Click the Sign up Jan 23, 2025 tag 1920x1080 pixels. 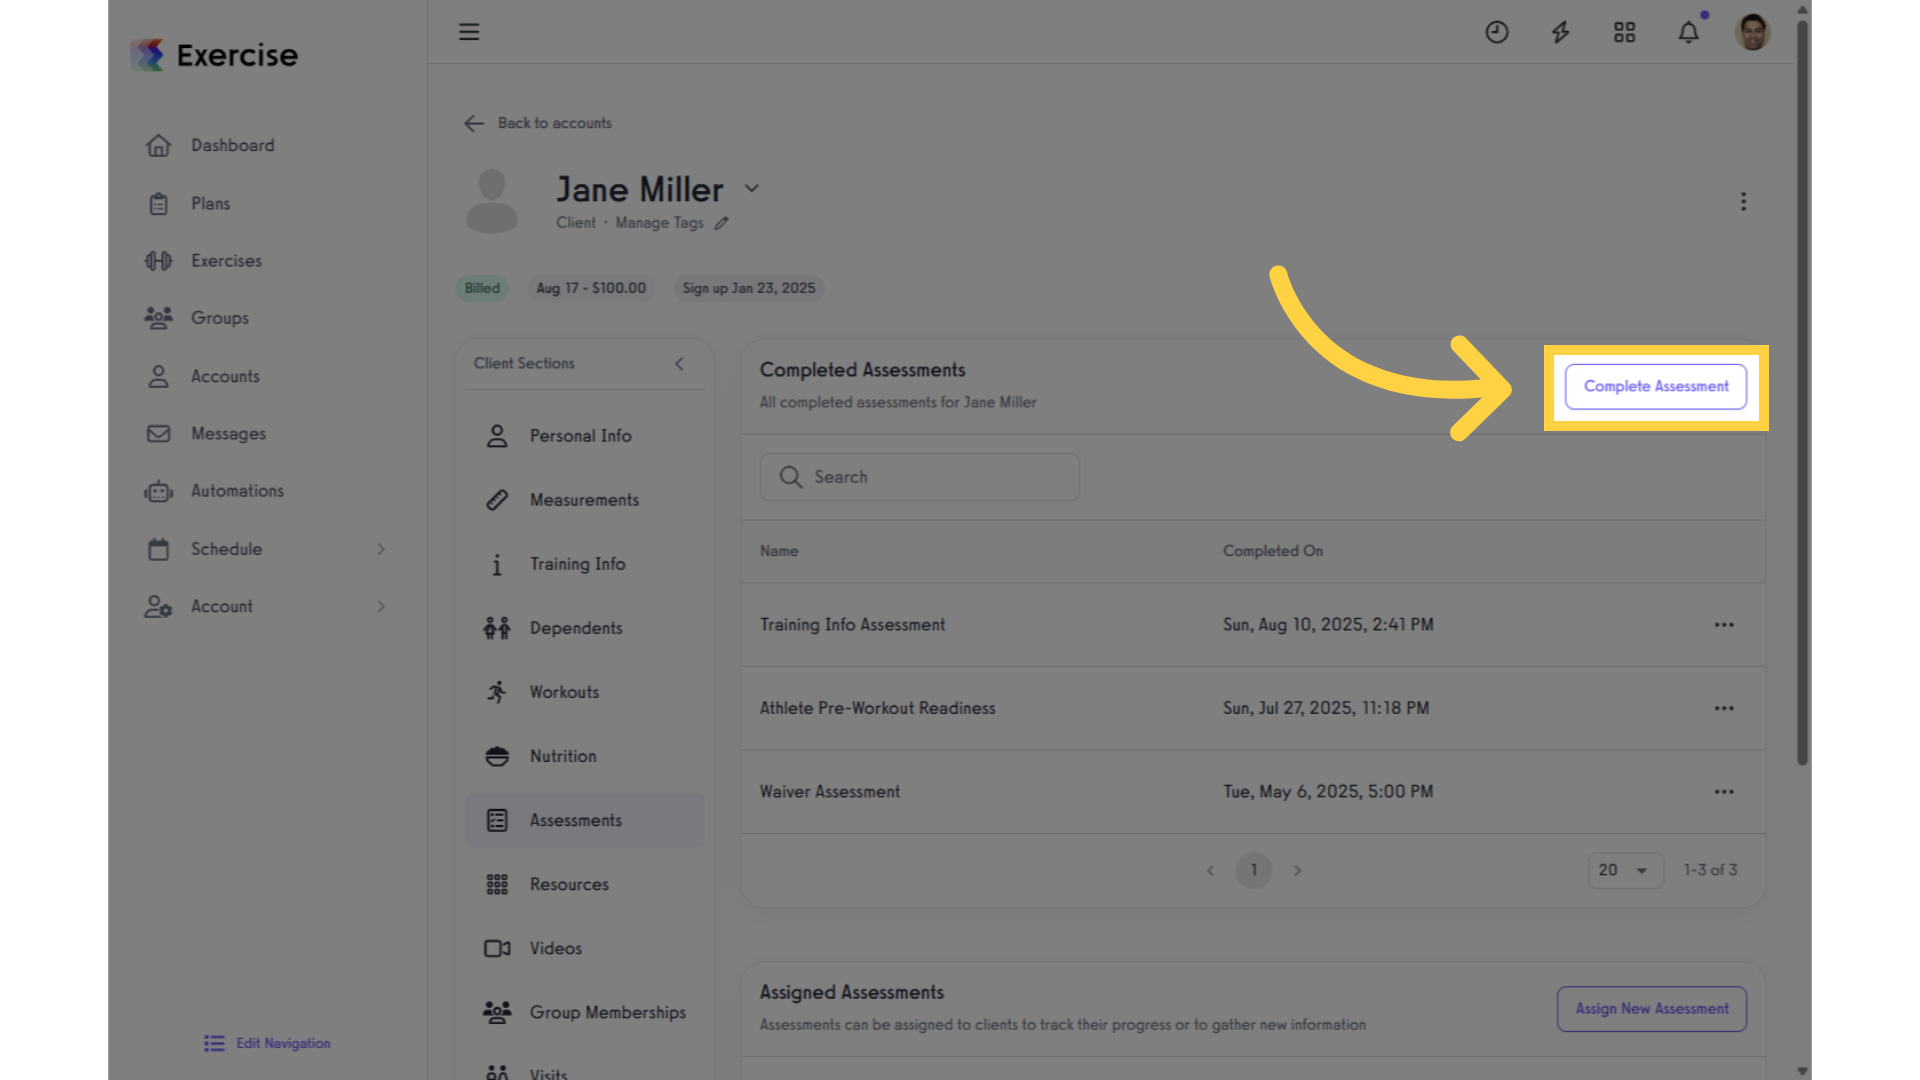[x=749, y=288]
